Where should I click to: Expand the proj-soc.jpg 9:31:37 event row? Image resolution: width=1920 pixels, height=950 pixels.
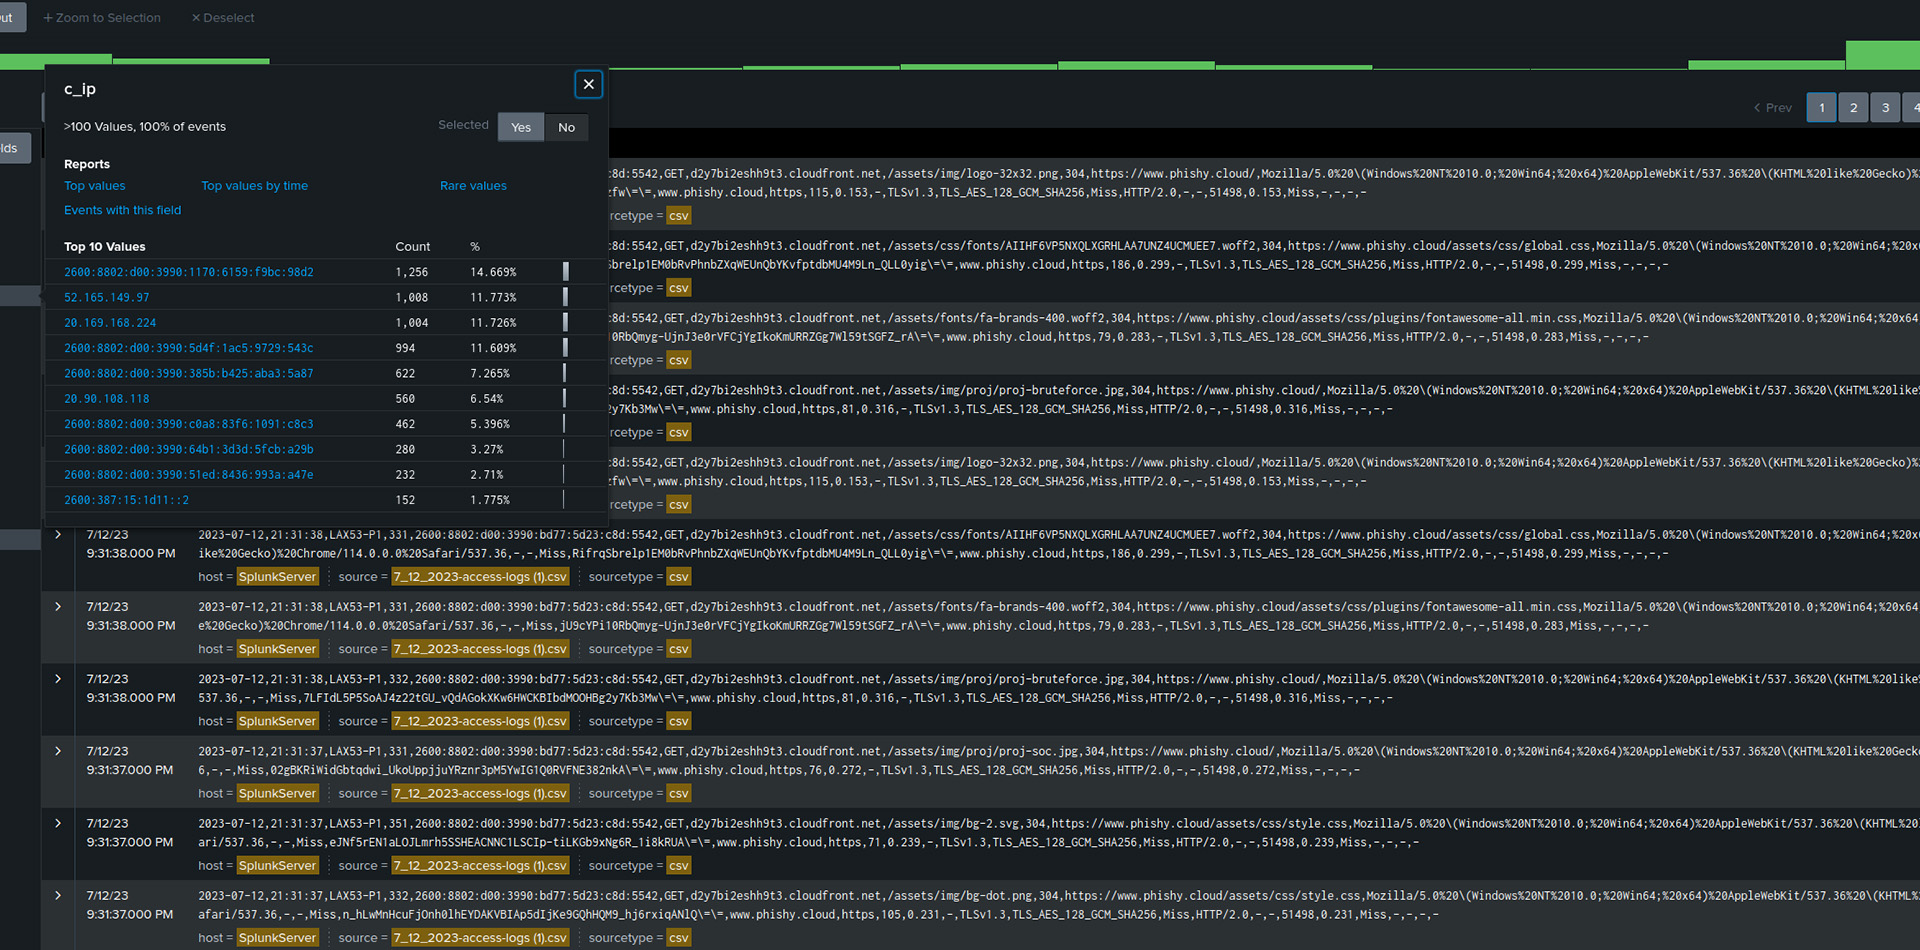[58, 751]
